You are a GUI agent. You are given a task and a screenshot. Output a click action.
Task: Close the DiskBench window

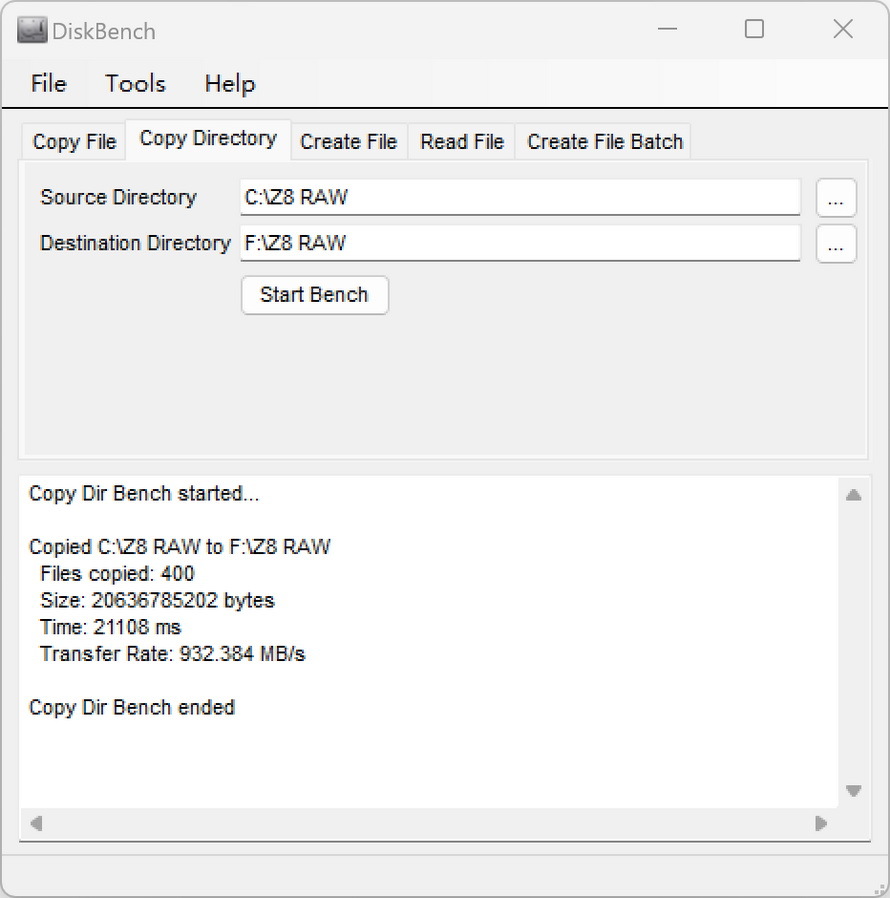tap(843, 29)
